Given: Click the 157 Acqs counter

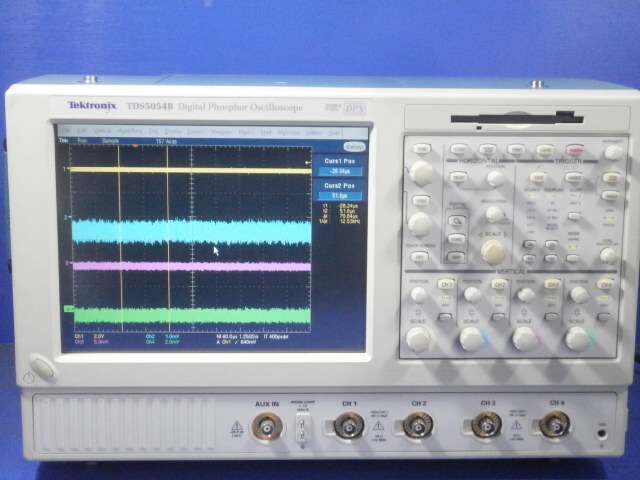Looking at the screenshot, I should (x=166, y=141).
